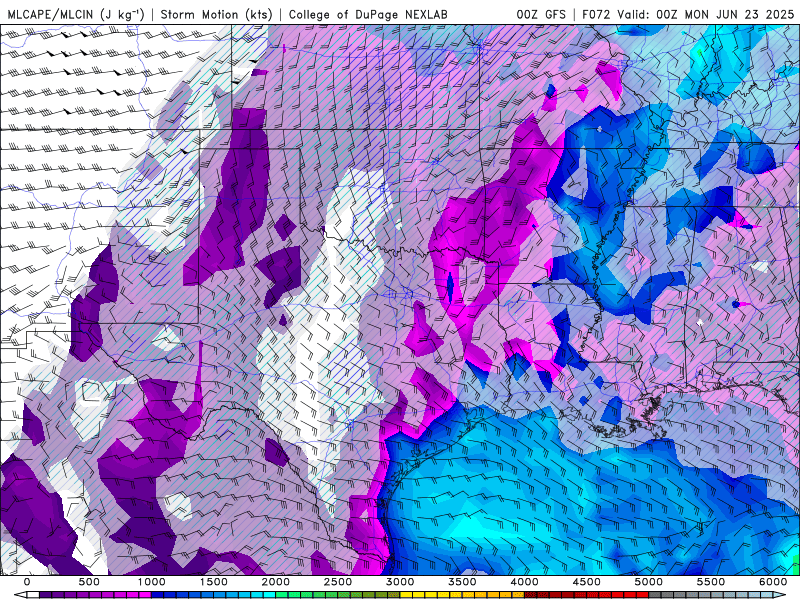Click the MLCAPE/MLCIN (J kg⁻¹) title text
This screenshot has height=600, width=800.
[76, 14]
